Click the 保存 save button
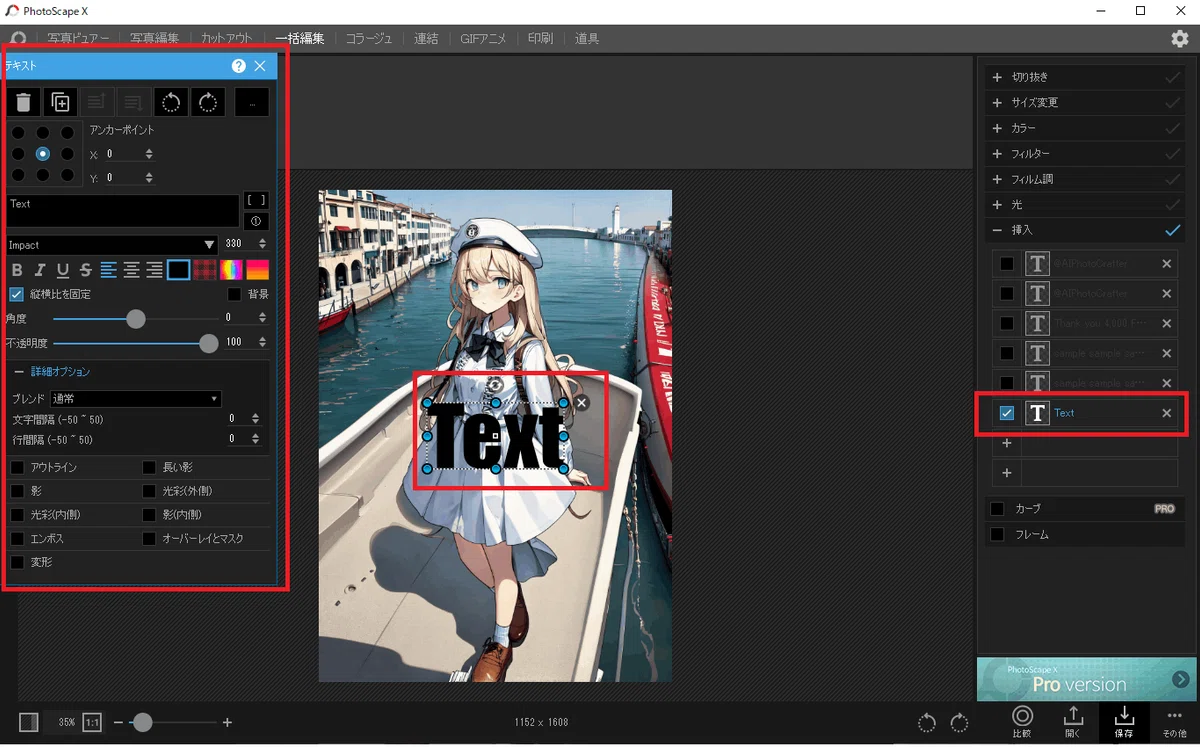Screen dimensions: 1200x747 pyautogui.click(x=1124, y=721)
